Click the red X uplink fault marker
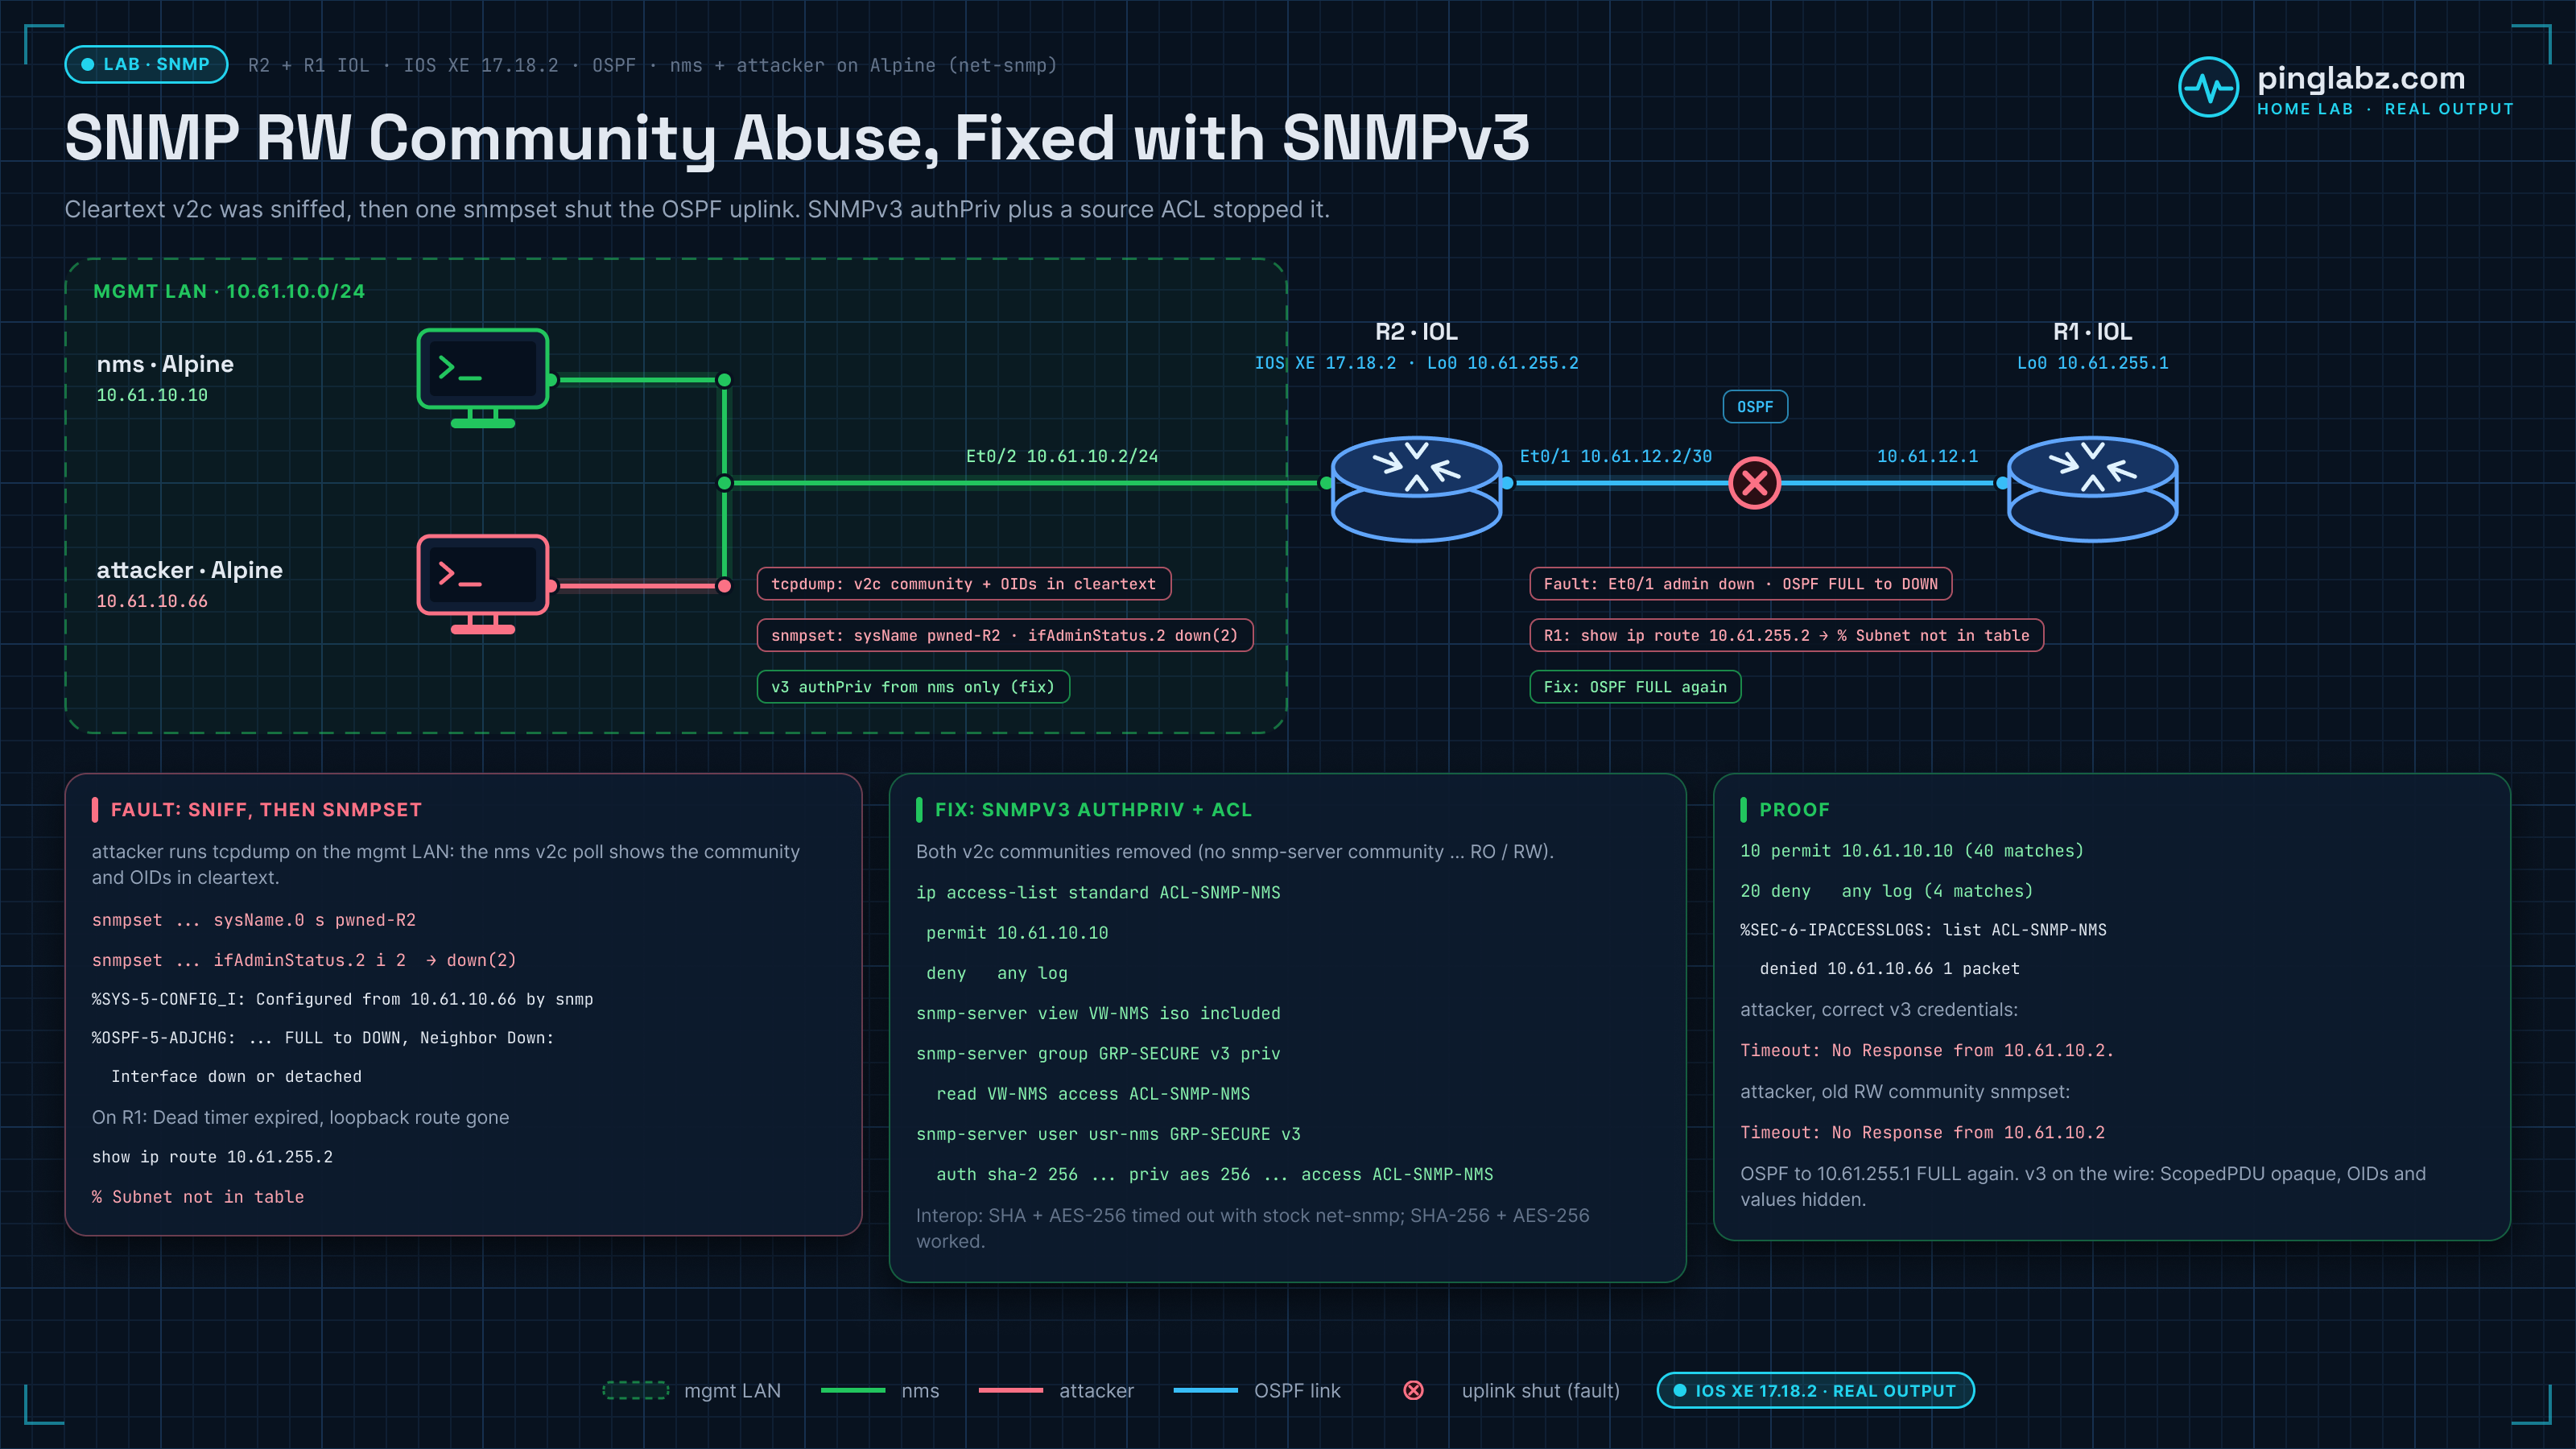This screenshot has height=1449, width=2576. [1755, 483]
